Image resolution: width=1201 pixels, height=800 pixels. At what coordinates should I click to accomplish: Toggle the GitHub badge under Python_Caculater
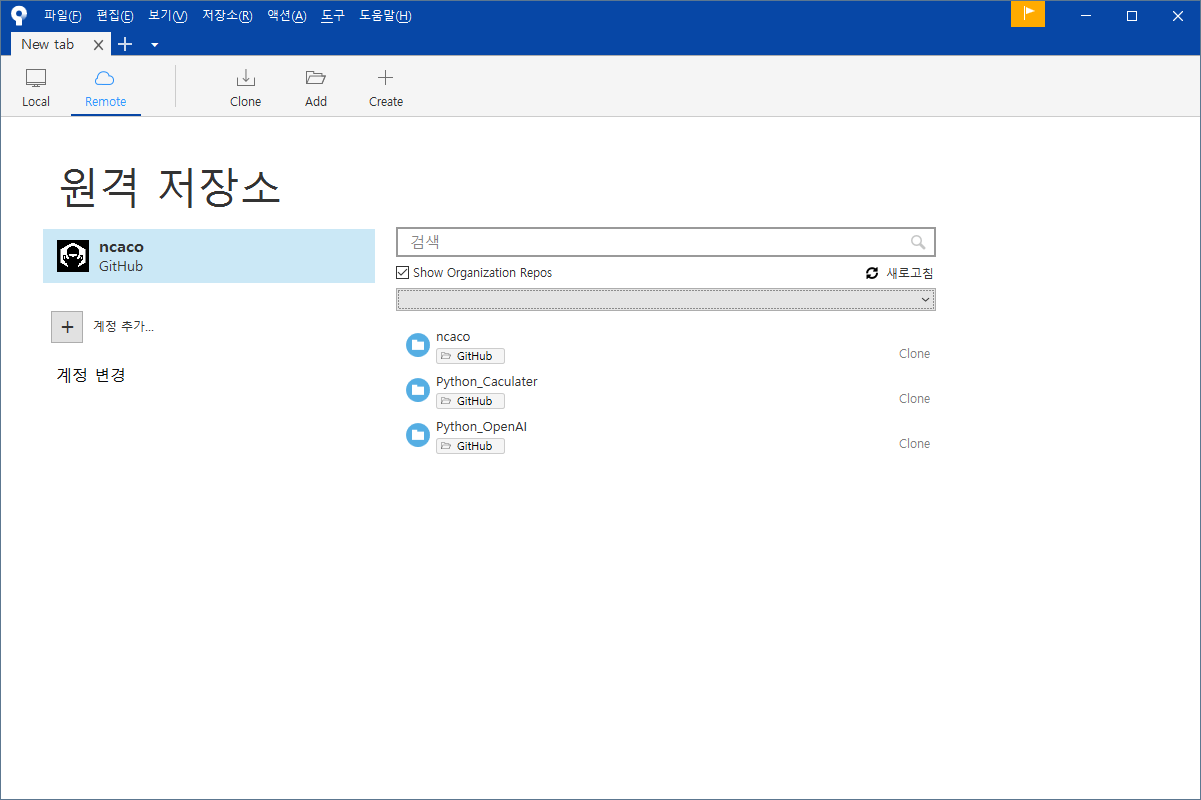coord(469,400)
